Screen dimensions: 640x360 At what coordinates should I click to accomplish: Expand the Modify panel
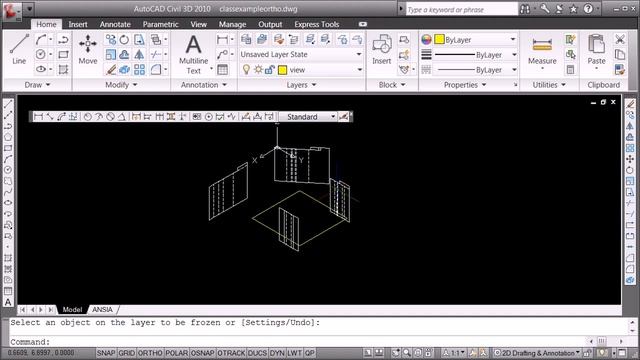121,85
